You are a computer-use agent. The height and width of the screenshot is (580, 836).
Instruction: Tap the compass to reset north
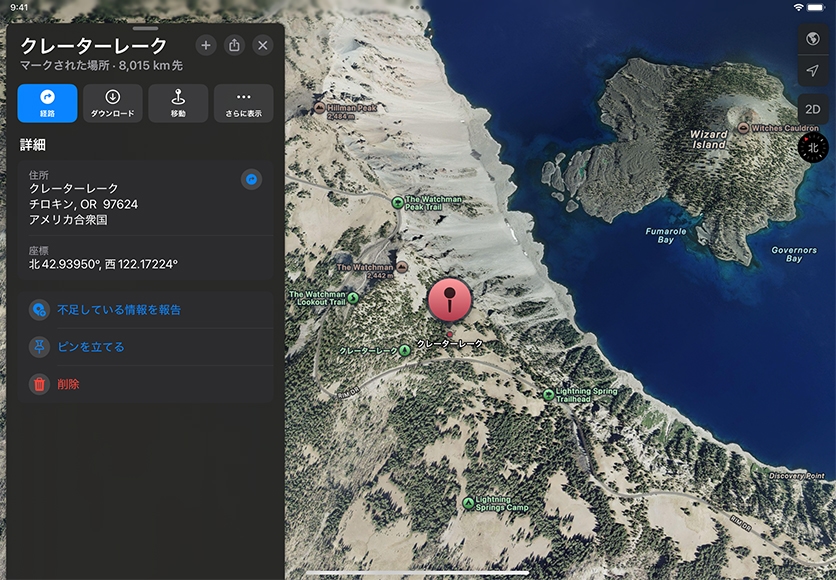coord(813,147)
